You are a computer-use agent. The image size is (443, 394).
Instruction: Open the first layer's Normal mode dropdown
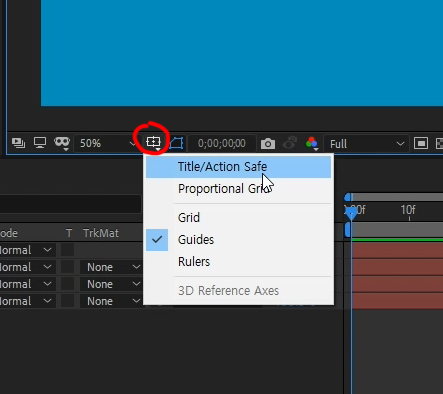click(x=27, y=250)
